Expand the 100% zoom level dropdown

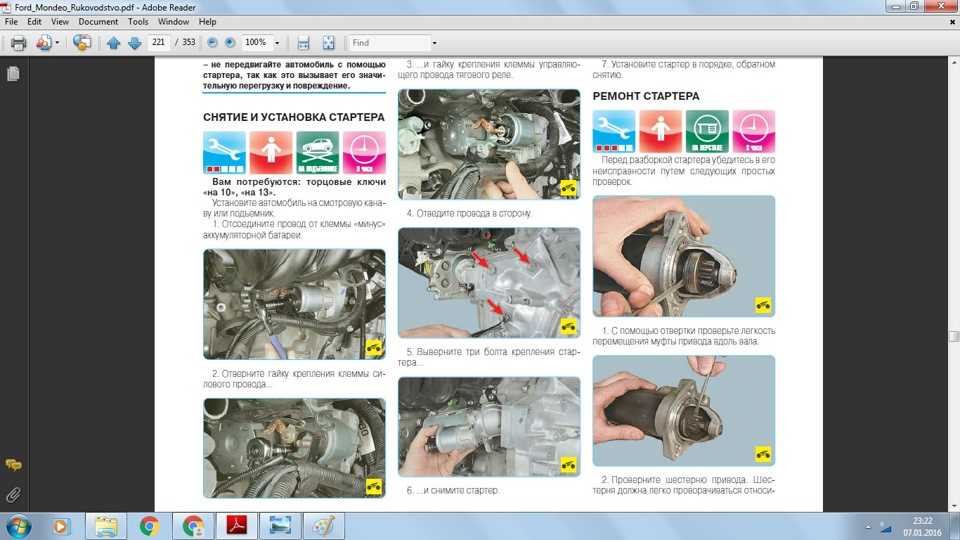click(276, 43)
